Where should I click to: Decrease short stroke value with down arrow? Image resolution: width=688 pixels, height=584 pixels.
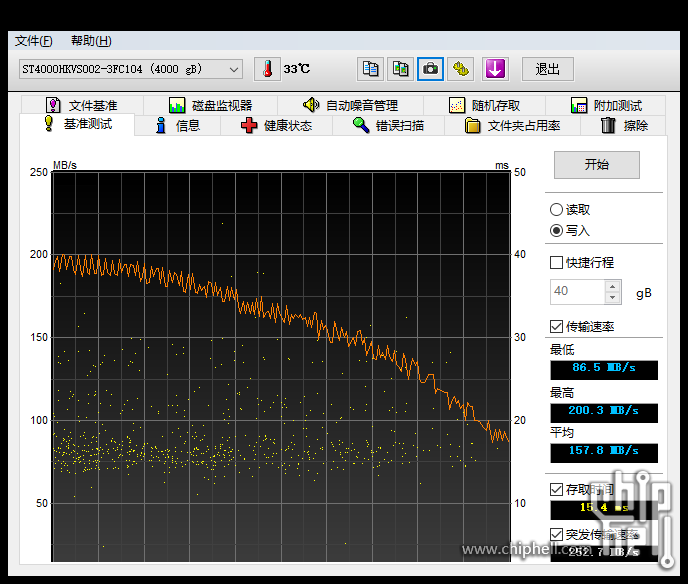pos(613,297)
